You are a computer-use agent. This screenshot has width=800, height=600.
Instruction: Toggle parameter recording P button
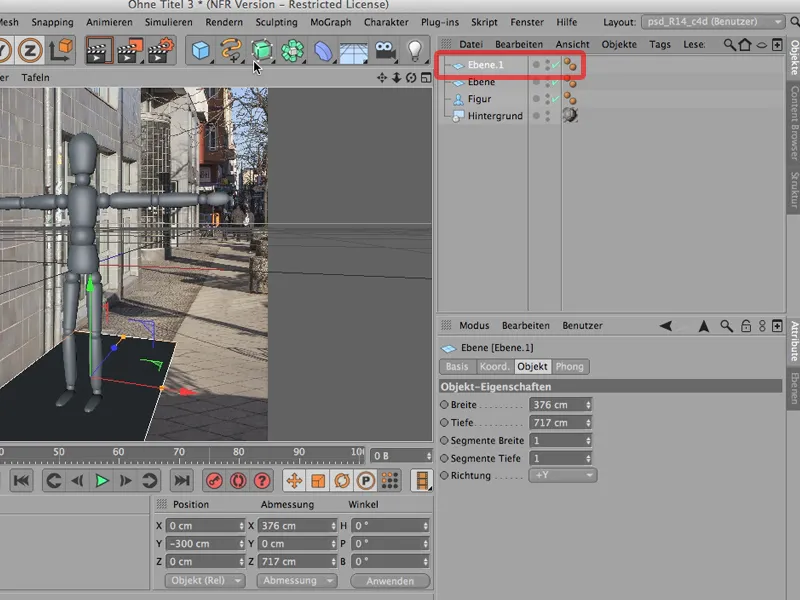(366, 481)
